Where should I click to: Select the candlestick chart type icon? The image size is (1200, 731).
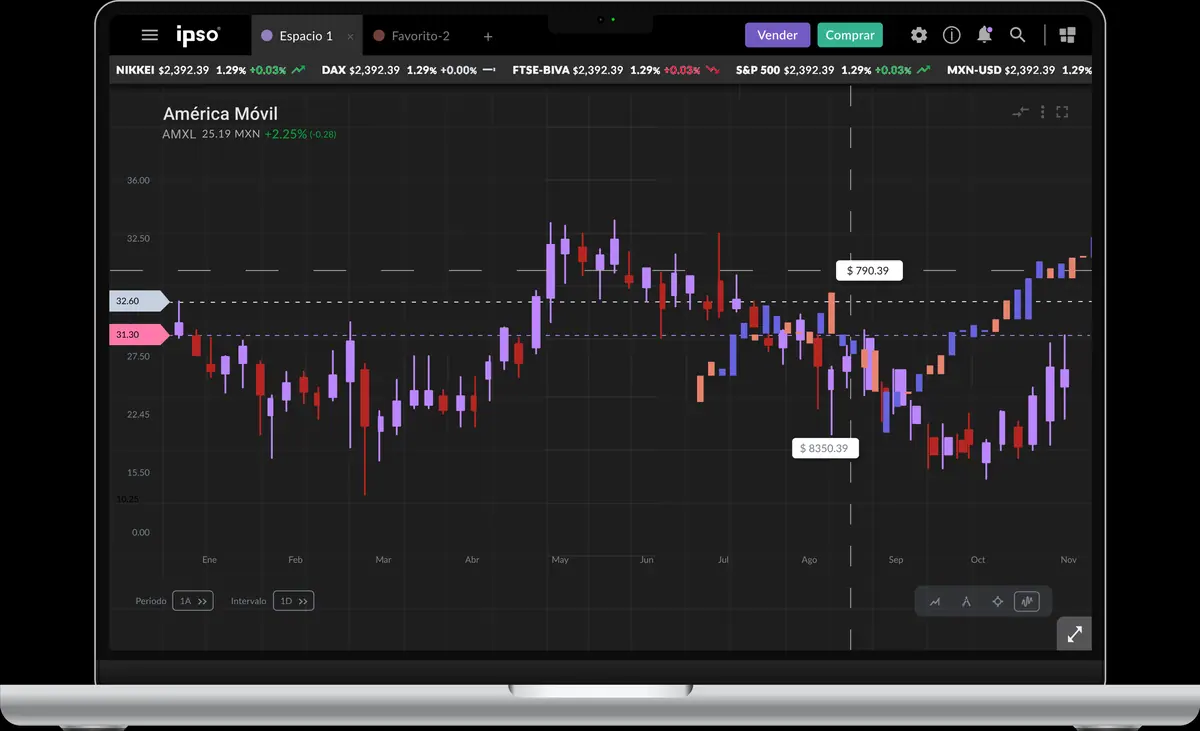1027,602
